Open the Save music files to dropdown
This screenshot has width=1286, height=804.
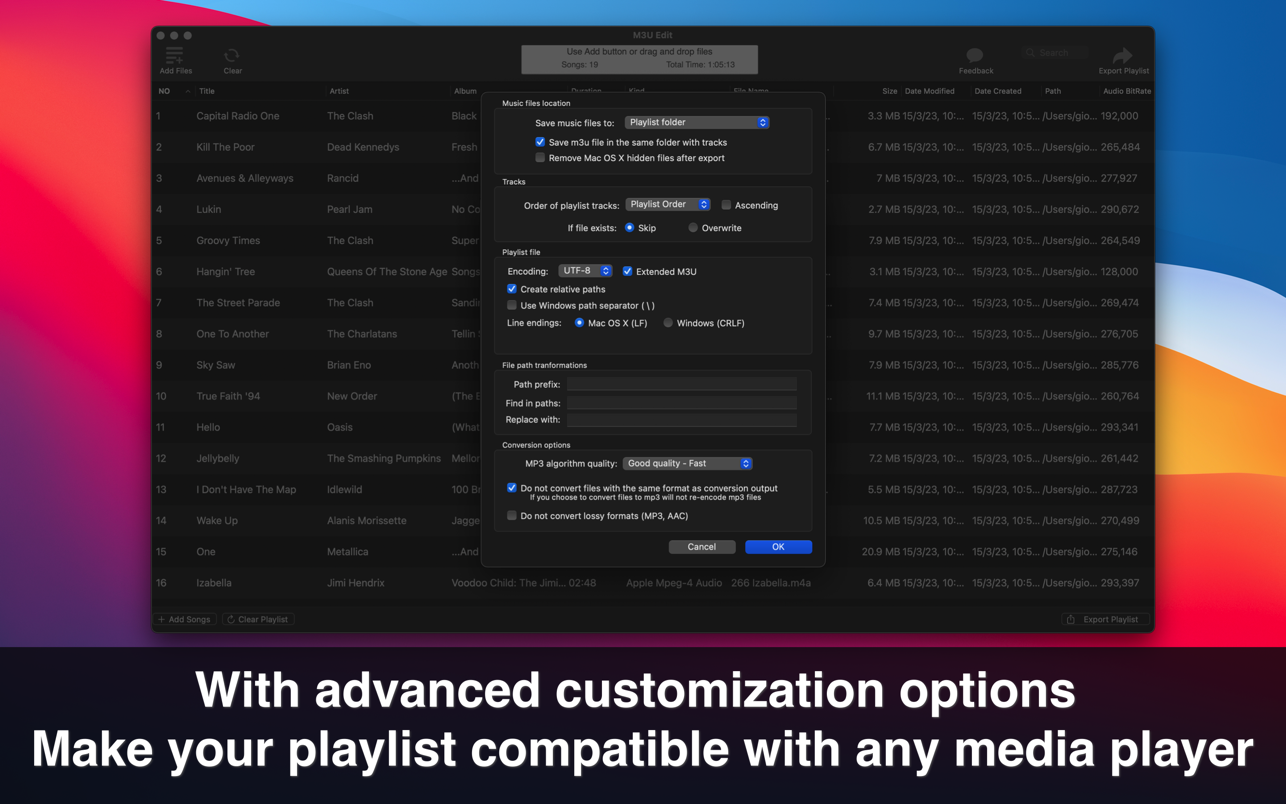pyautogui.click(x=696, y=122)
